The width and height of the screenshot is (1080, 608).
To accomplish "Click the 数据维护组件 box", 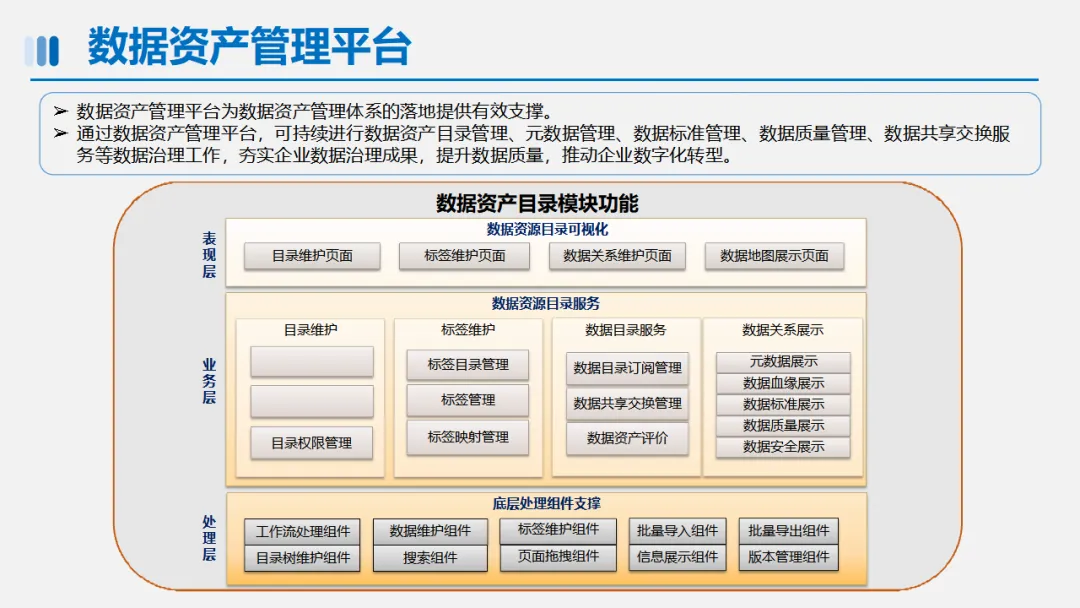I will [x=430, y=531].
